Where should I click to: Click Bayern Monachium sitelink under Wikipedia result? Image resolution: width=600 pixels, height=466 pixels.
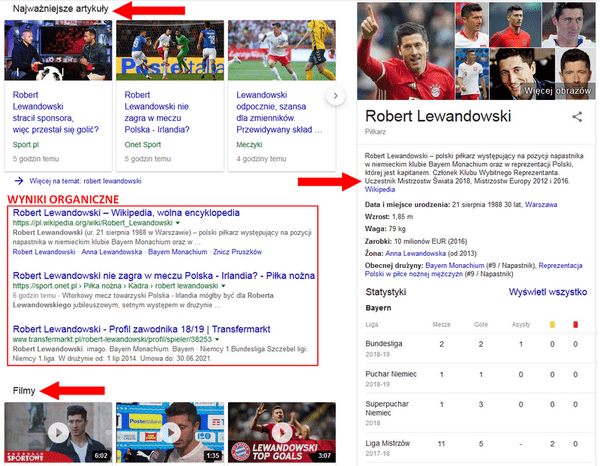pyautogui.click(x=178, y=252)
